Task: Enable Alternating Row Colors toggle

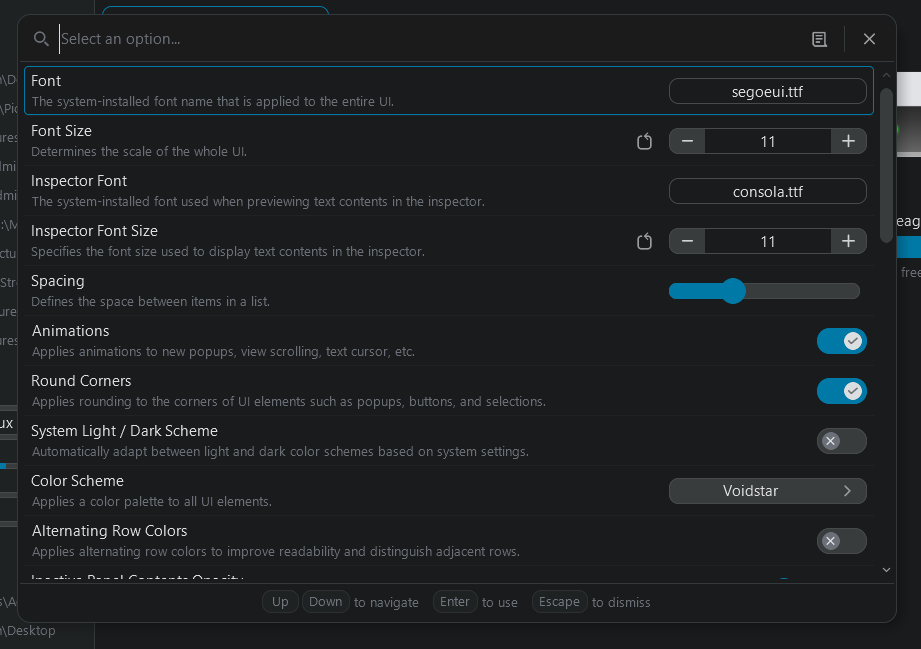Action: [841, 541]
